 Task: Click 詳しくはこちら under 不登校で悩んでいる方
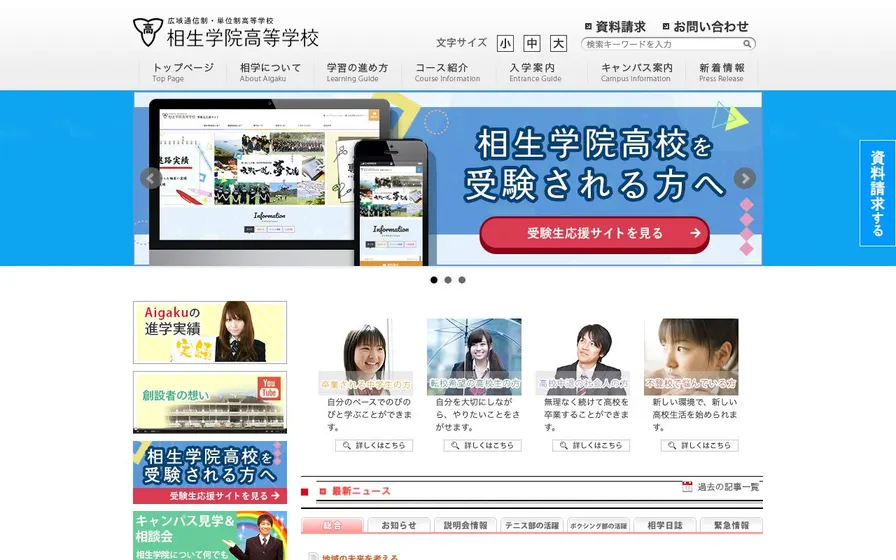point(699,445)
